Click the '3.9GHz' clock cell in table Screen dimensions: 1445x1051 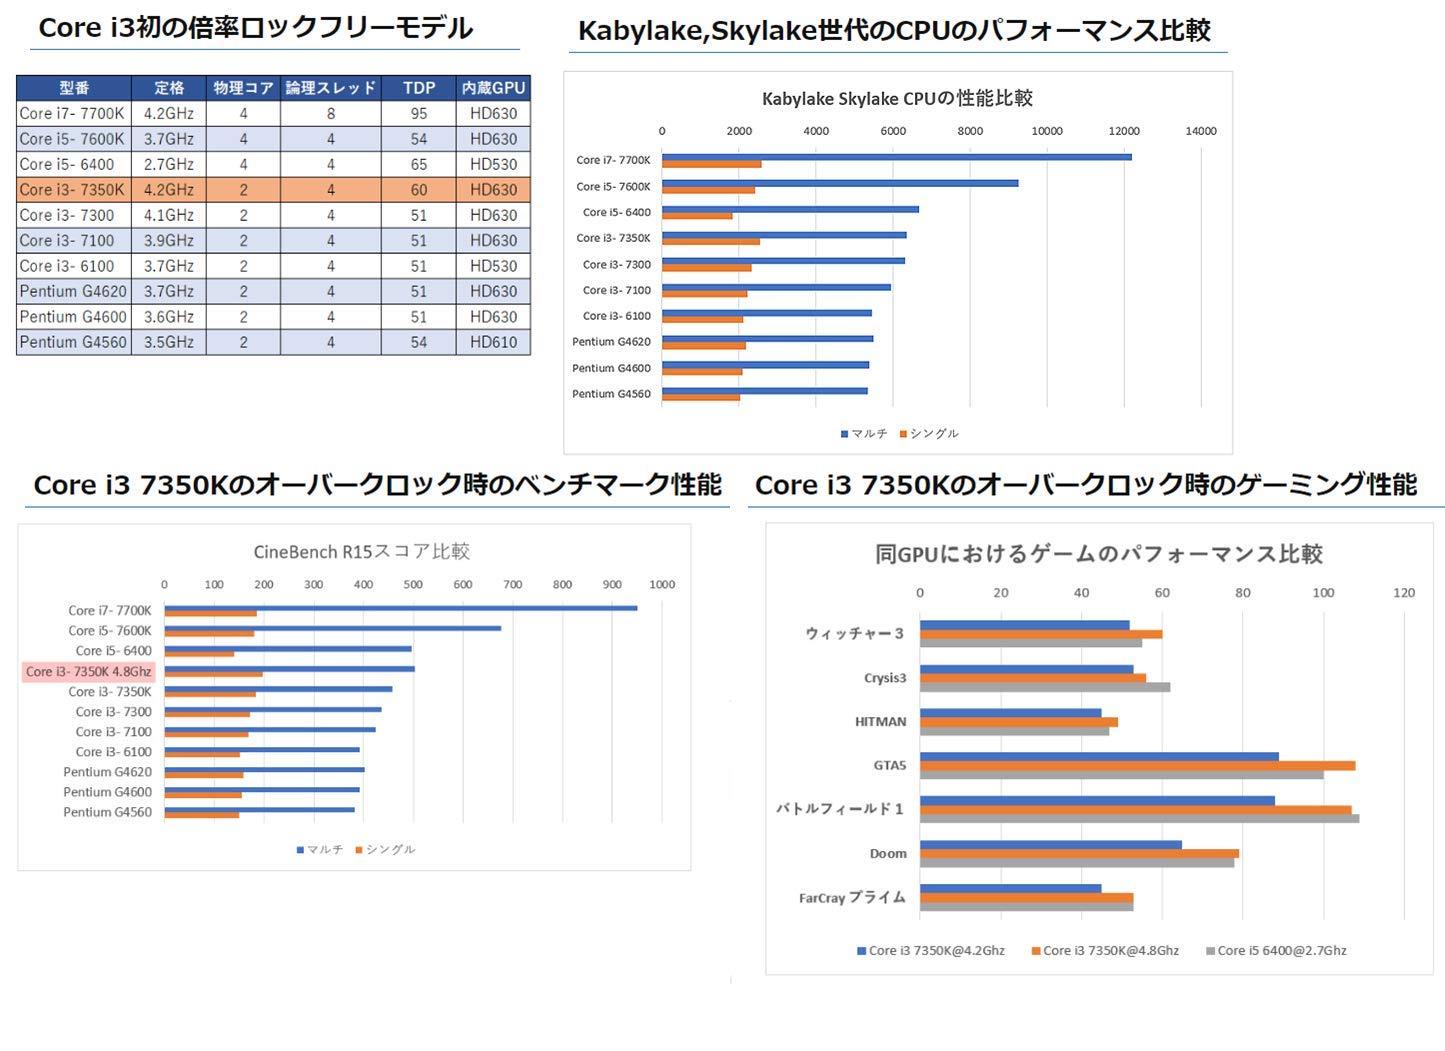click(169, 240)
